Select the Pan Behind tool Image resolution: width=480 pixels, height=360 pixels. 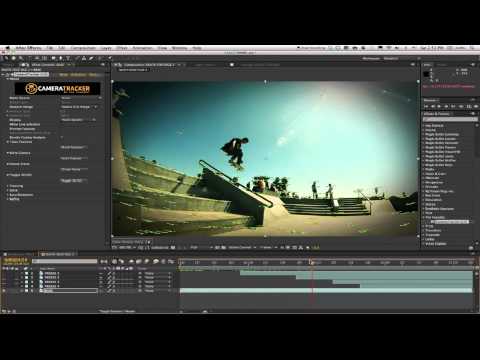point(45,58)
